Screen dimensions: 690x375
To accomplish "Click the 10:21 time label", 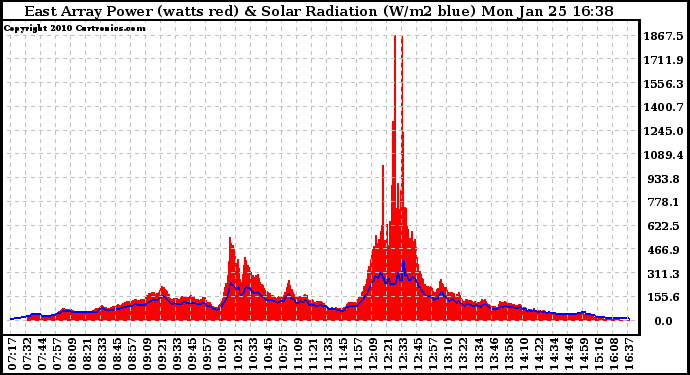I will [237, 354].
